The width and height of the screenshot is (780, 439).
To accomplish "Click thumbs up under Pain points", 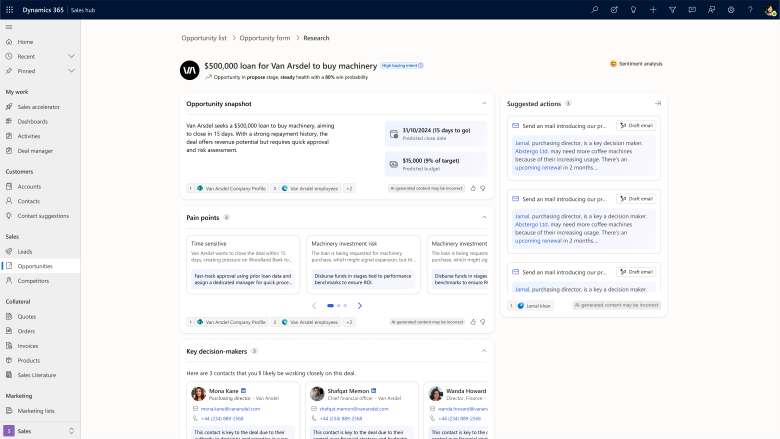I will 473,322.
